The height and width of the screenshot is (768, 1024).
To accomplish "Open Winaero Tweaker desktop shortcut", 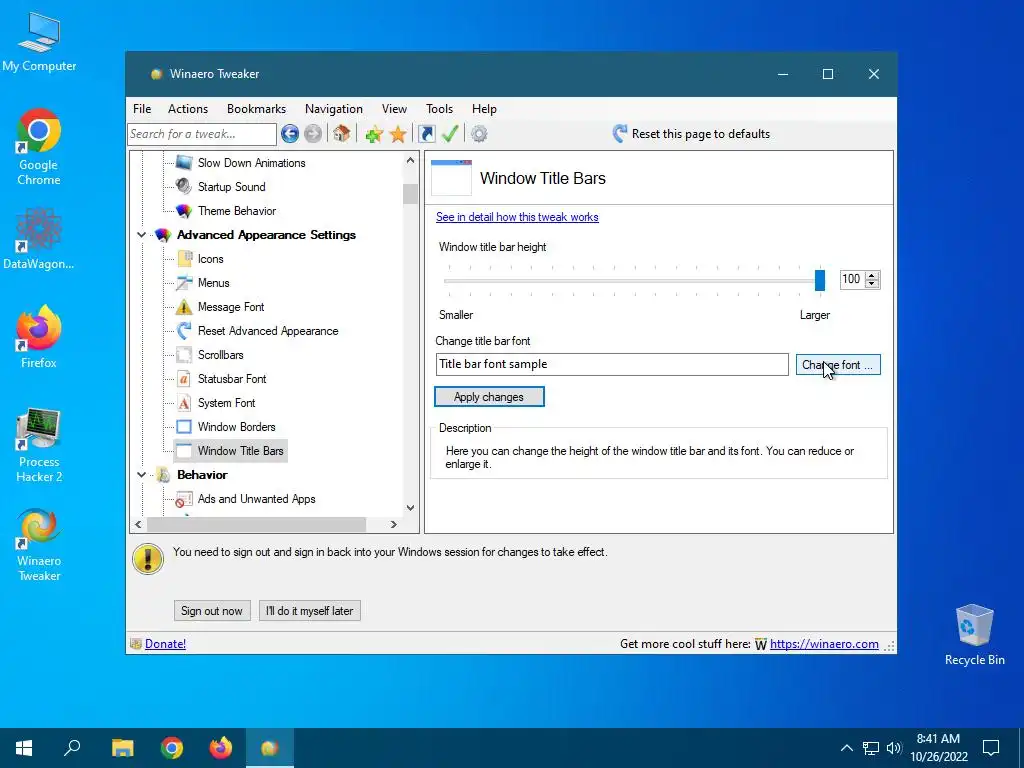I will click(x=39, y=545).
